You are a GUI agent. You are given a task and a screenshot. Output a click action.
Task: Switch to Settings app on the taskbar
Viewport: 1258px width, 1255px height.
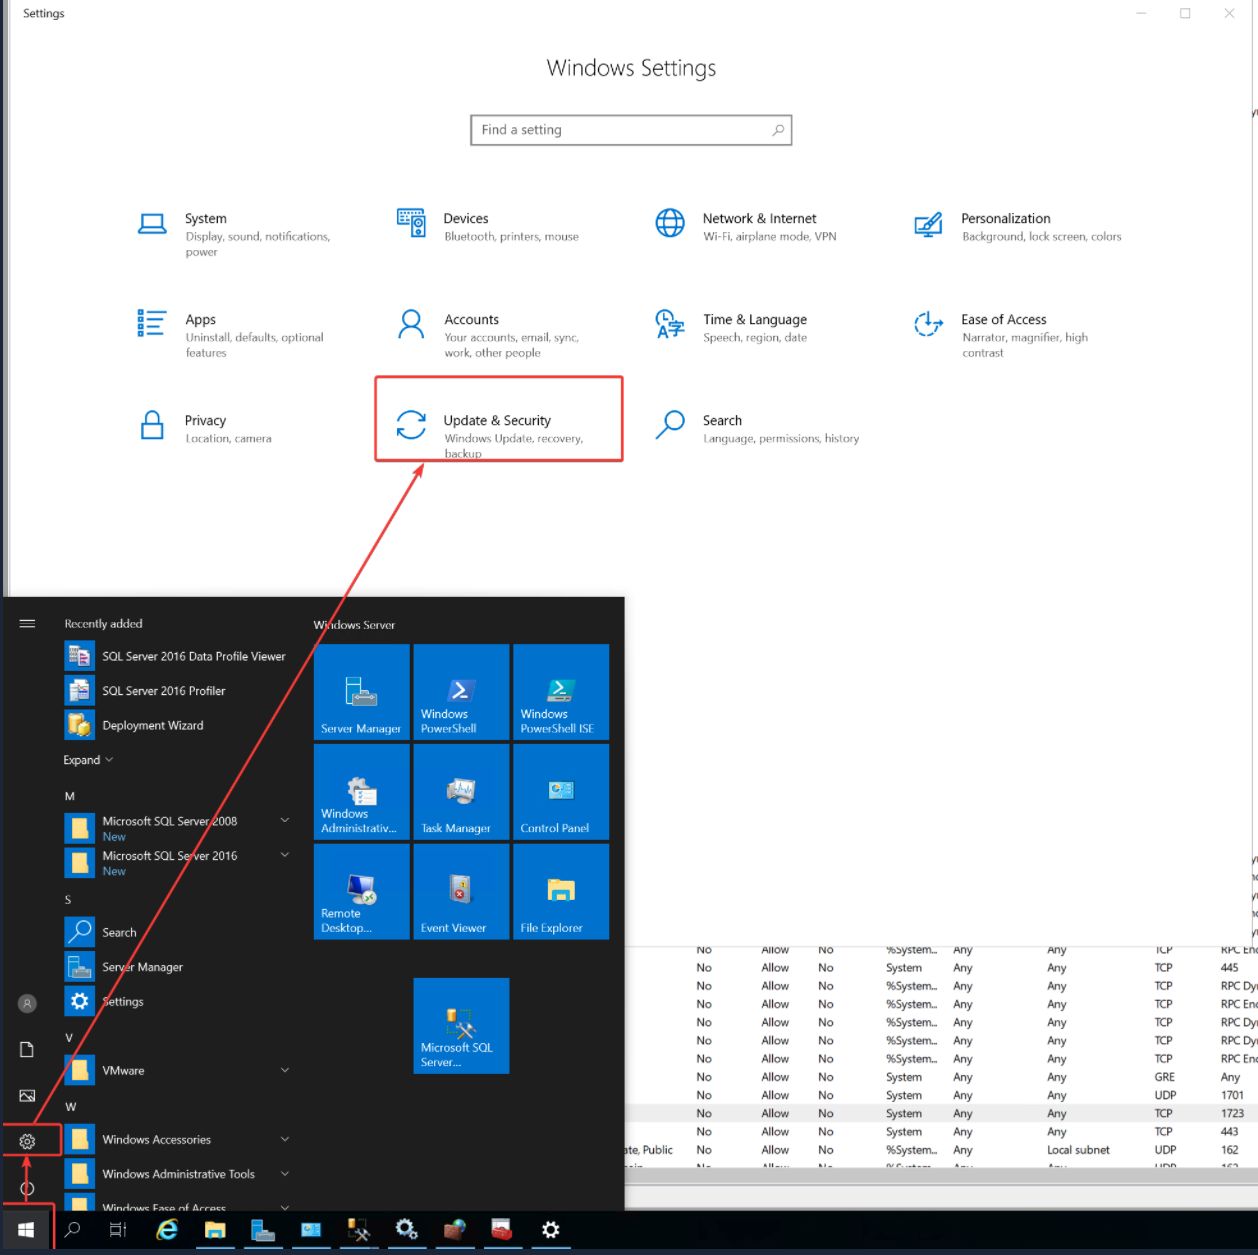pos(550,1230)
